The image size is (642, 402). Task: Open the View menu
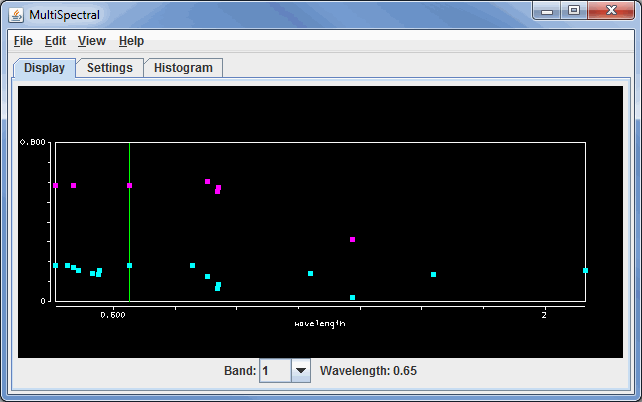tap(91, 41)
